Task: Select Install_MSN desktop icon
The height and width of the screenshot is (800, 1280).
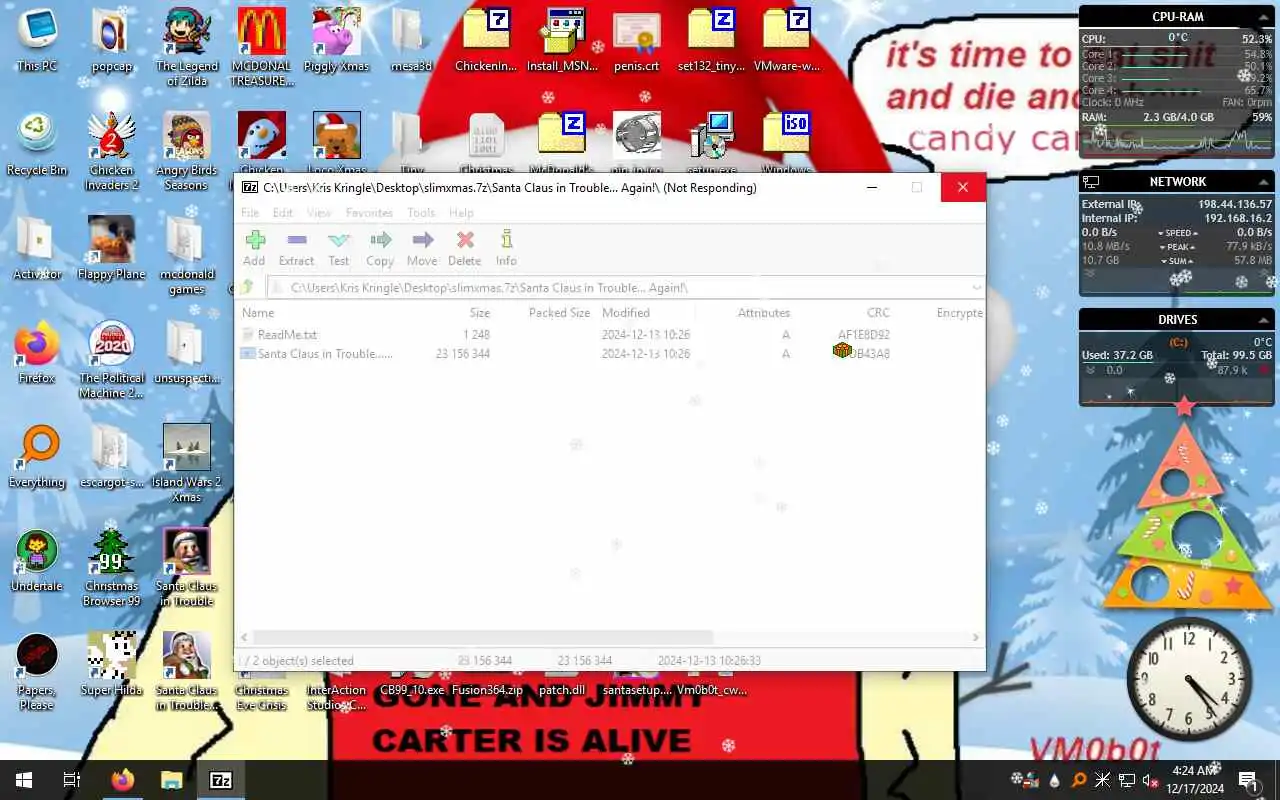Action: click(562, 41)
